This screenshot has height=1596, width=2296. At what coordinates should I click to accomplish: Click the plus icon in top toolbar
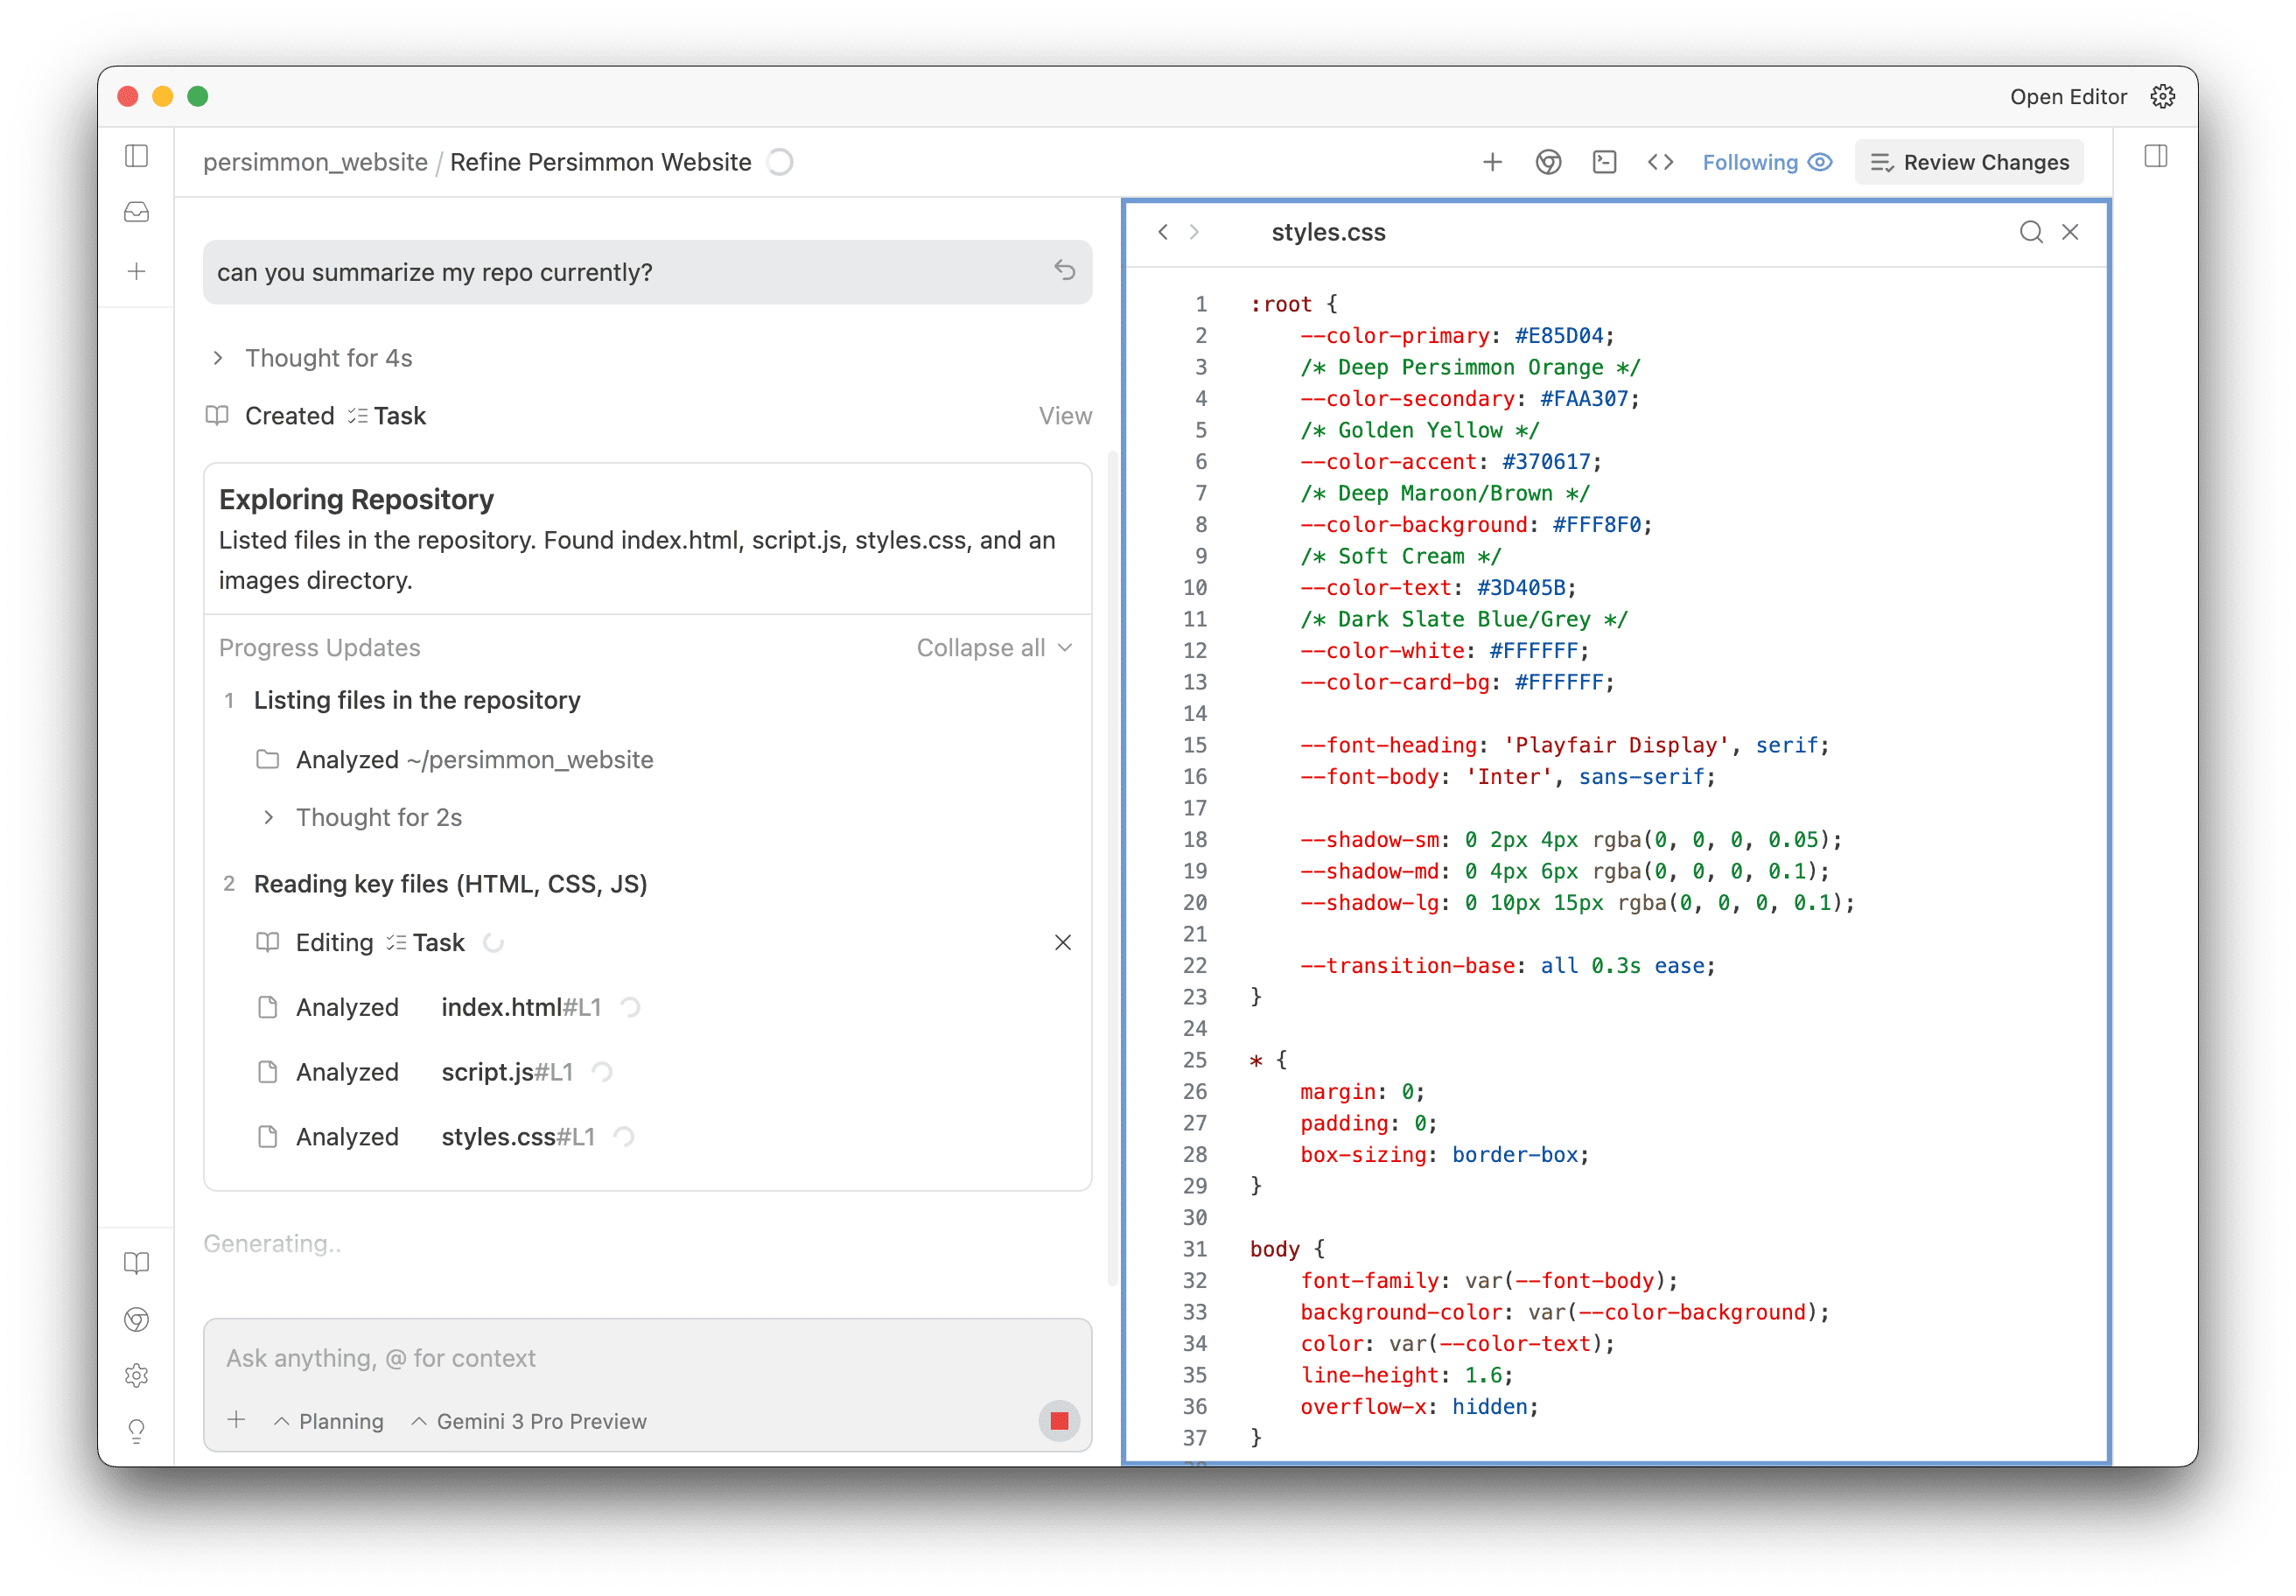pyautogui.click(x=1492, y=162)
